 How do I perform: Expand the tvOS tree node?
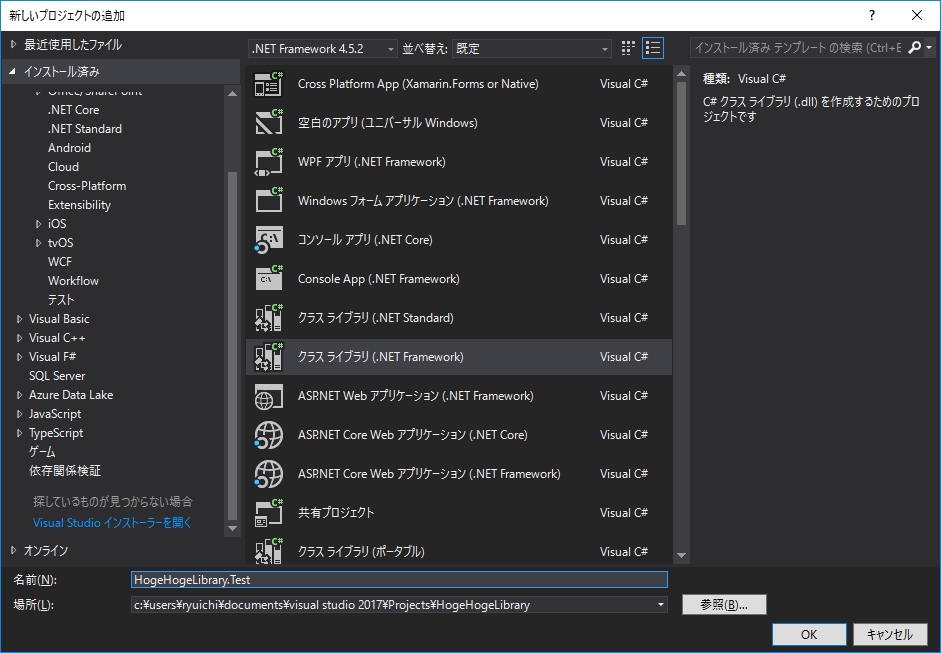38,243
